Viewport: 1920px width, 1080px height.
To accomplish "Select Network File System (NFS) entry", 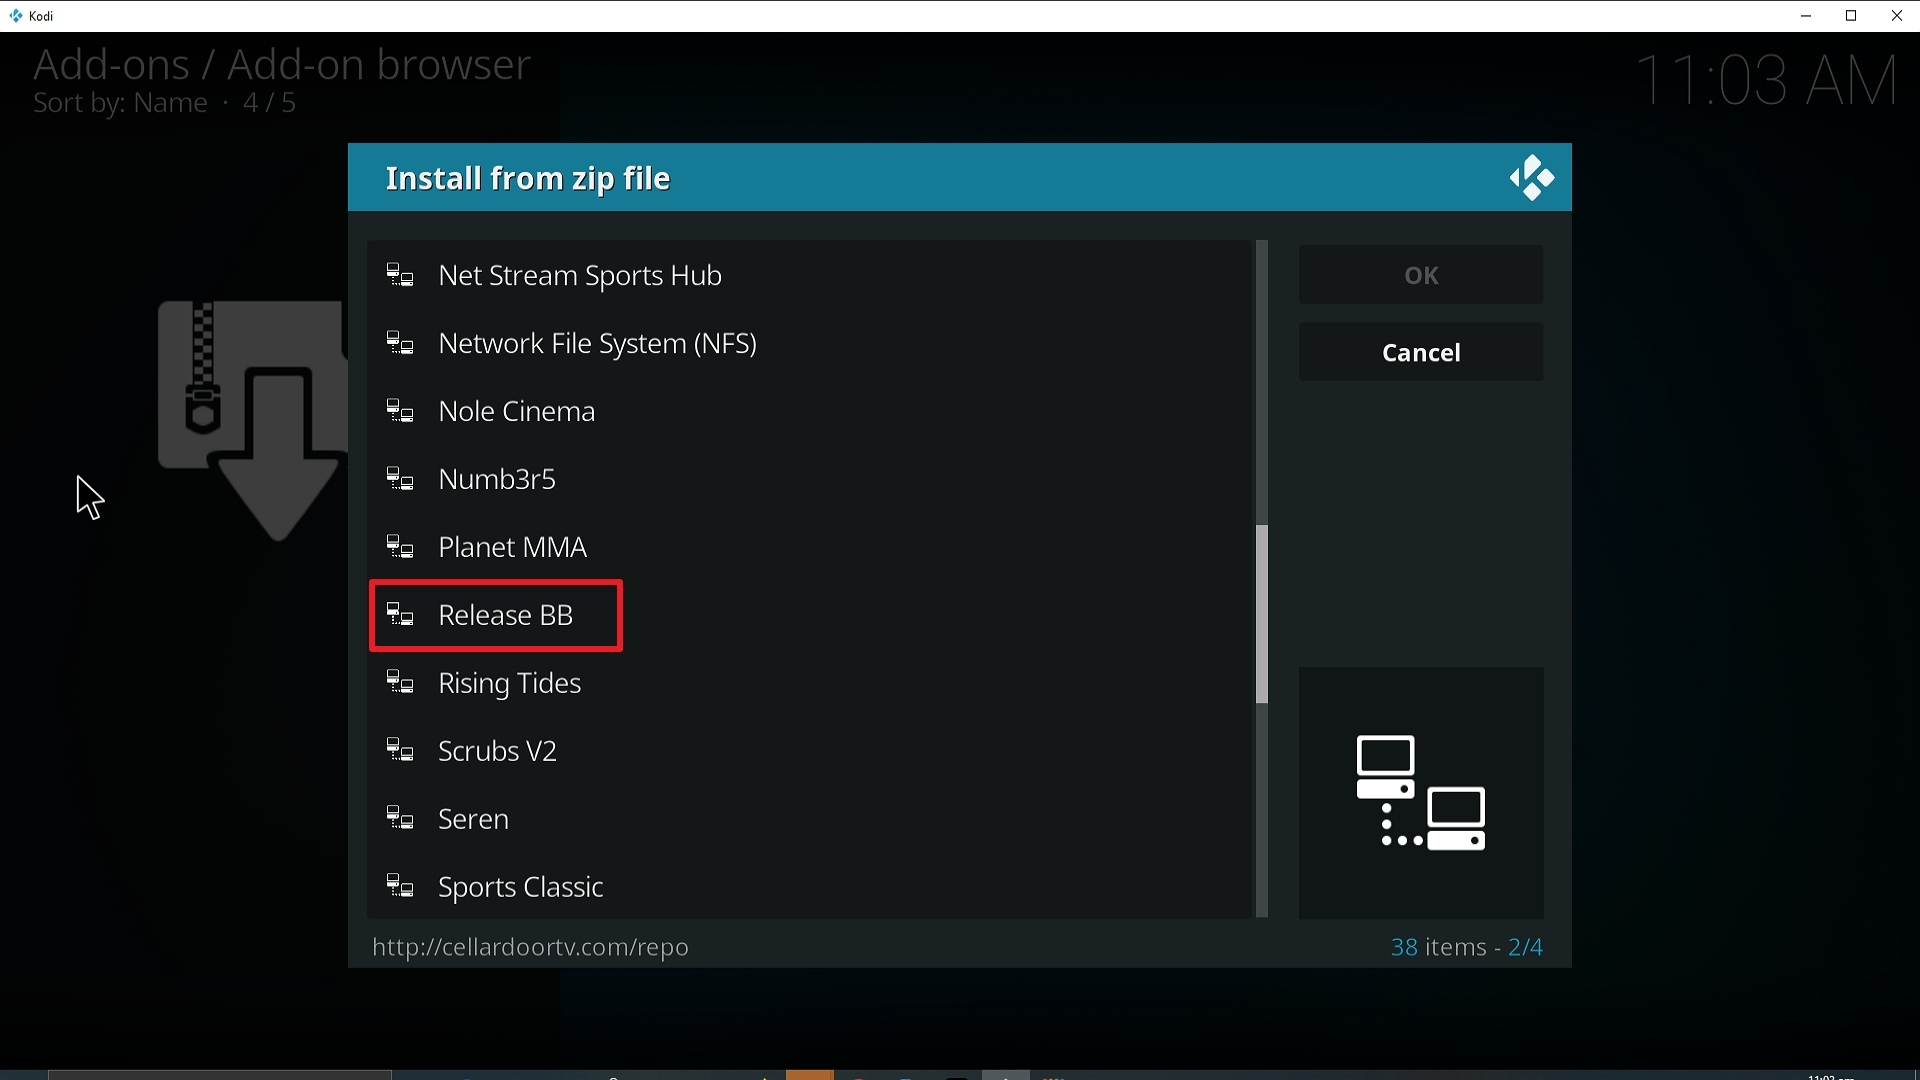I will (809, 343).
